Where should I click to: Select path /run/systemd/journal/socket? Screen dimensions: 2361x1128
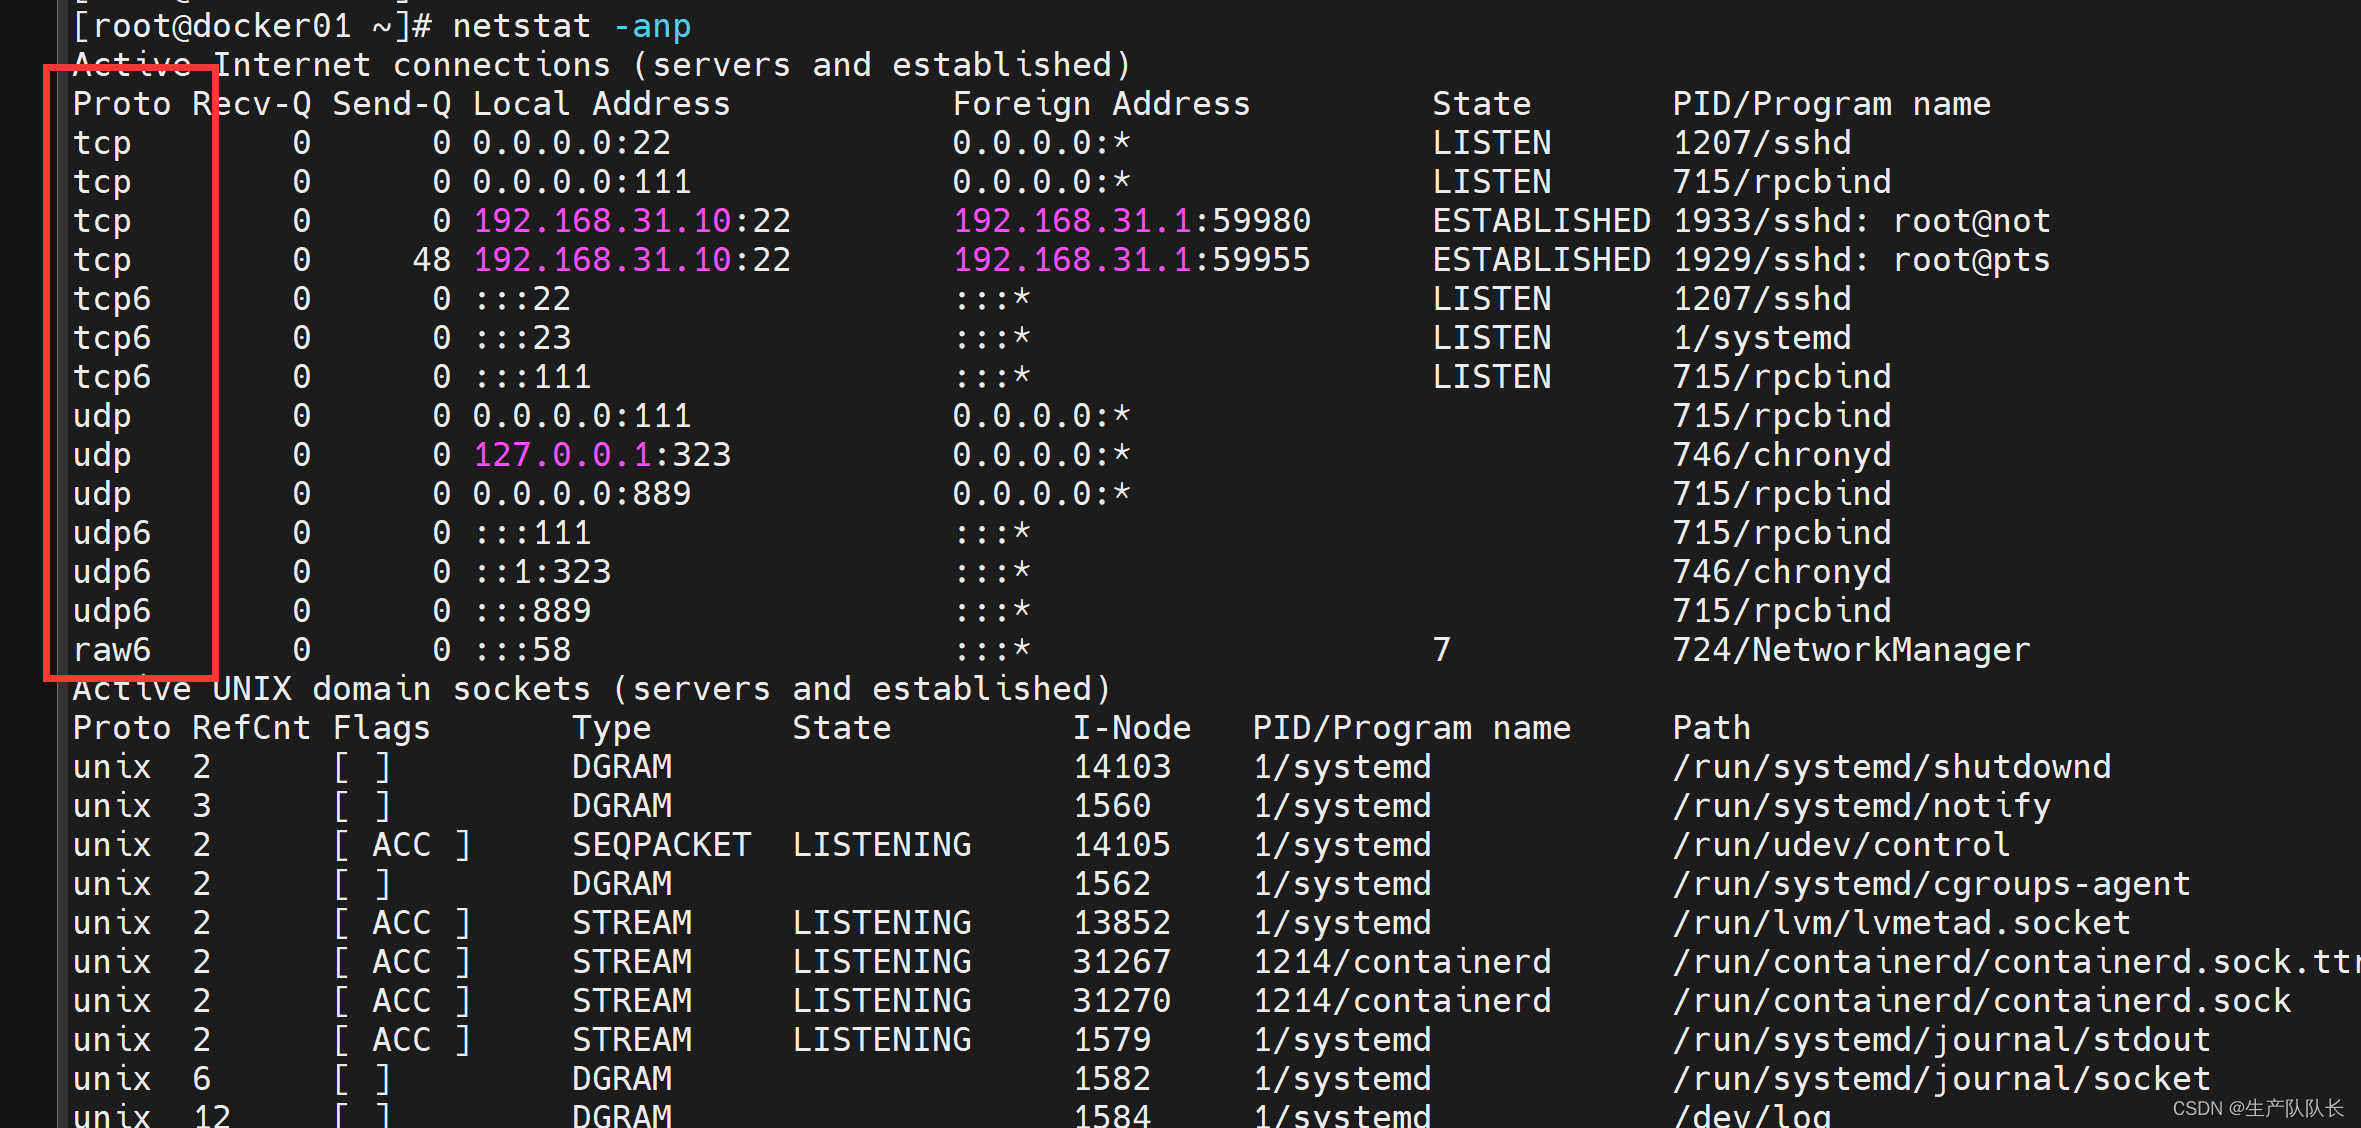point(1941,1079)
